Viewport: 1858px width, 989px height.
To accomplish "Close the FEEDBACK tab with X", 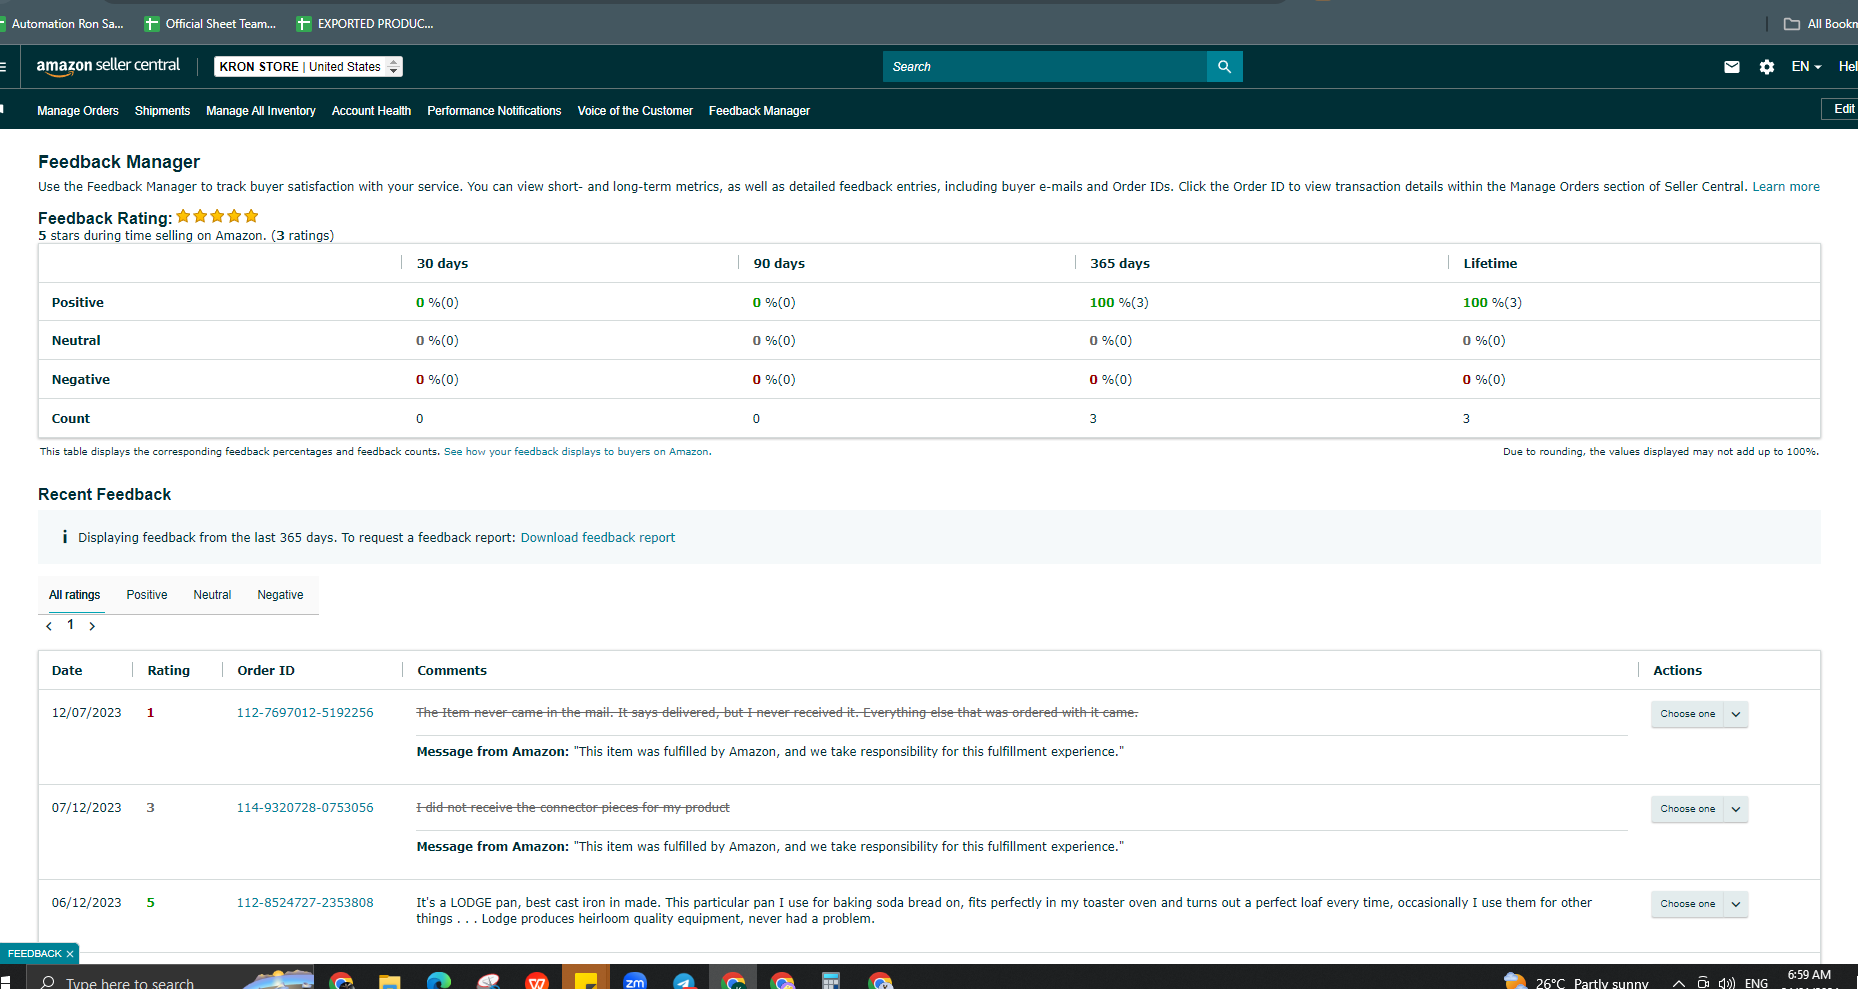I will (69, 954).
